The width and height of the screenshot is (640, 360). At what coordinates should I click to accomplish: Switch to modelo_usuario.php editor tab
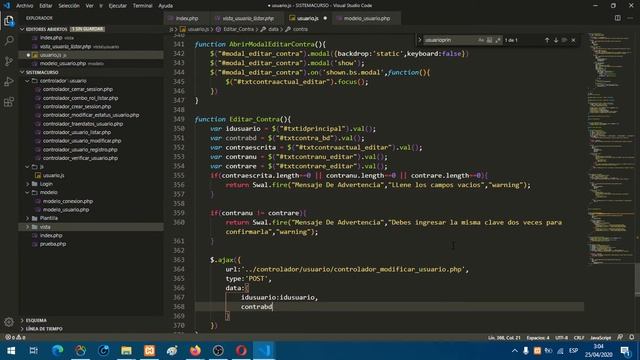coord(366,18)
